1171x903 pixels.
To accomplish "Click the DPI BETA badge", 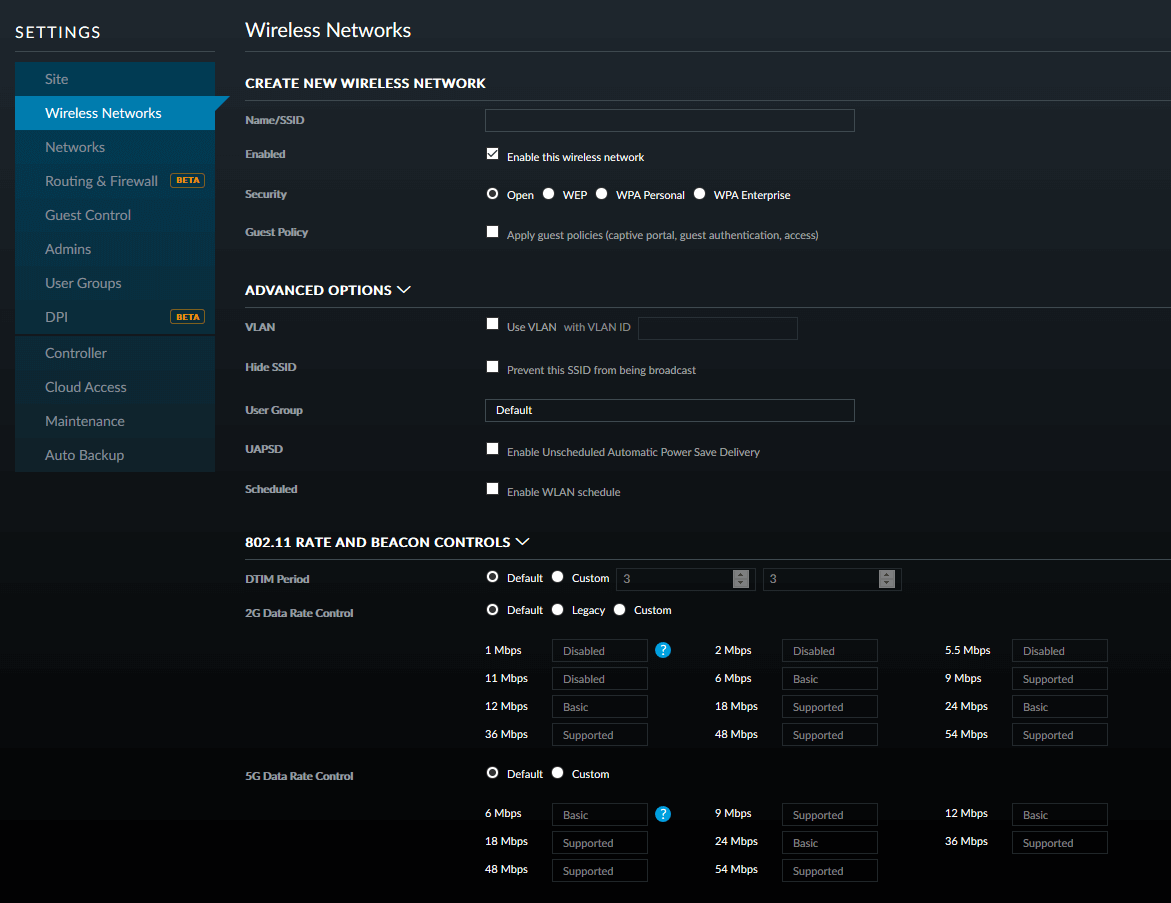I will pos(187,317).
